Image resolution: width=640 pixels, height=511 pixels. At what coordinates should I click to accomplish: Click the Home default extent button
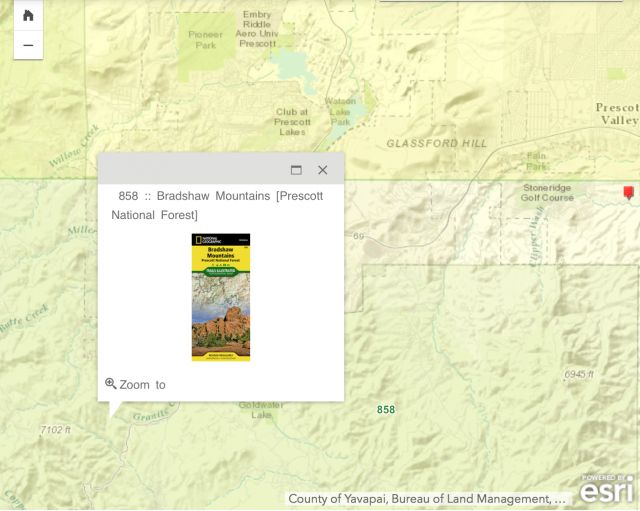point(28,15)
